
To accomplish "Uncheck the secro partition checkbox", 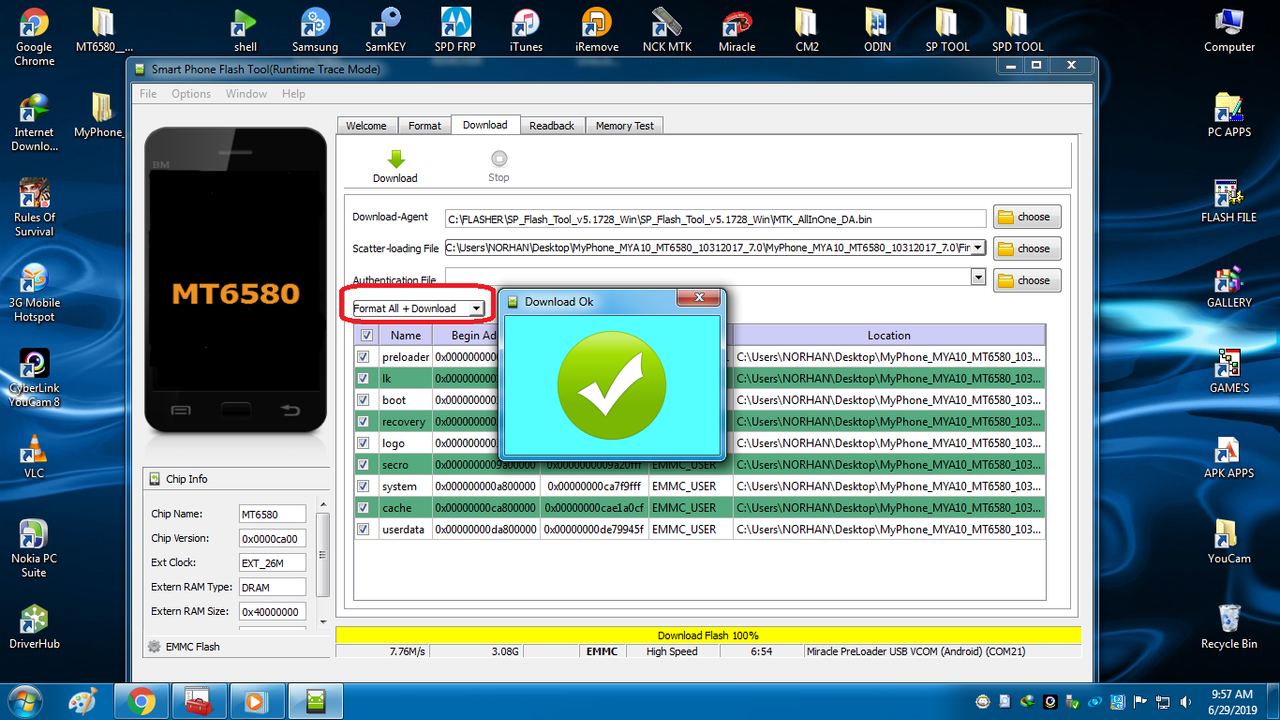I will [x=363, y=464].
